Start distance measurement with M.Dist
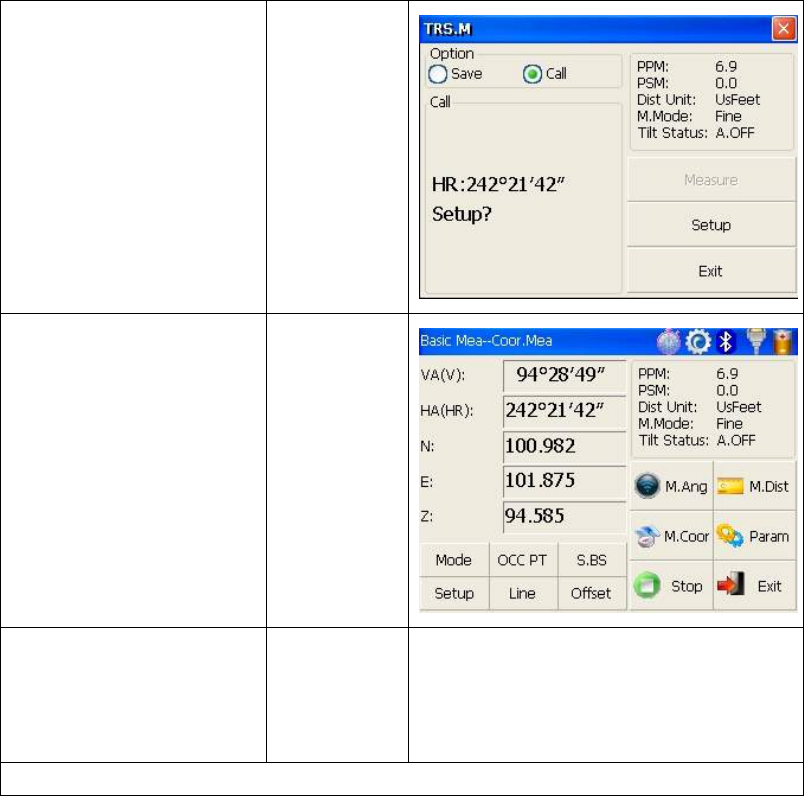Screen dimensions: 804x796 (754, 486)
